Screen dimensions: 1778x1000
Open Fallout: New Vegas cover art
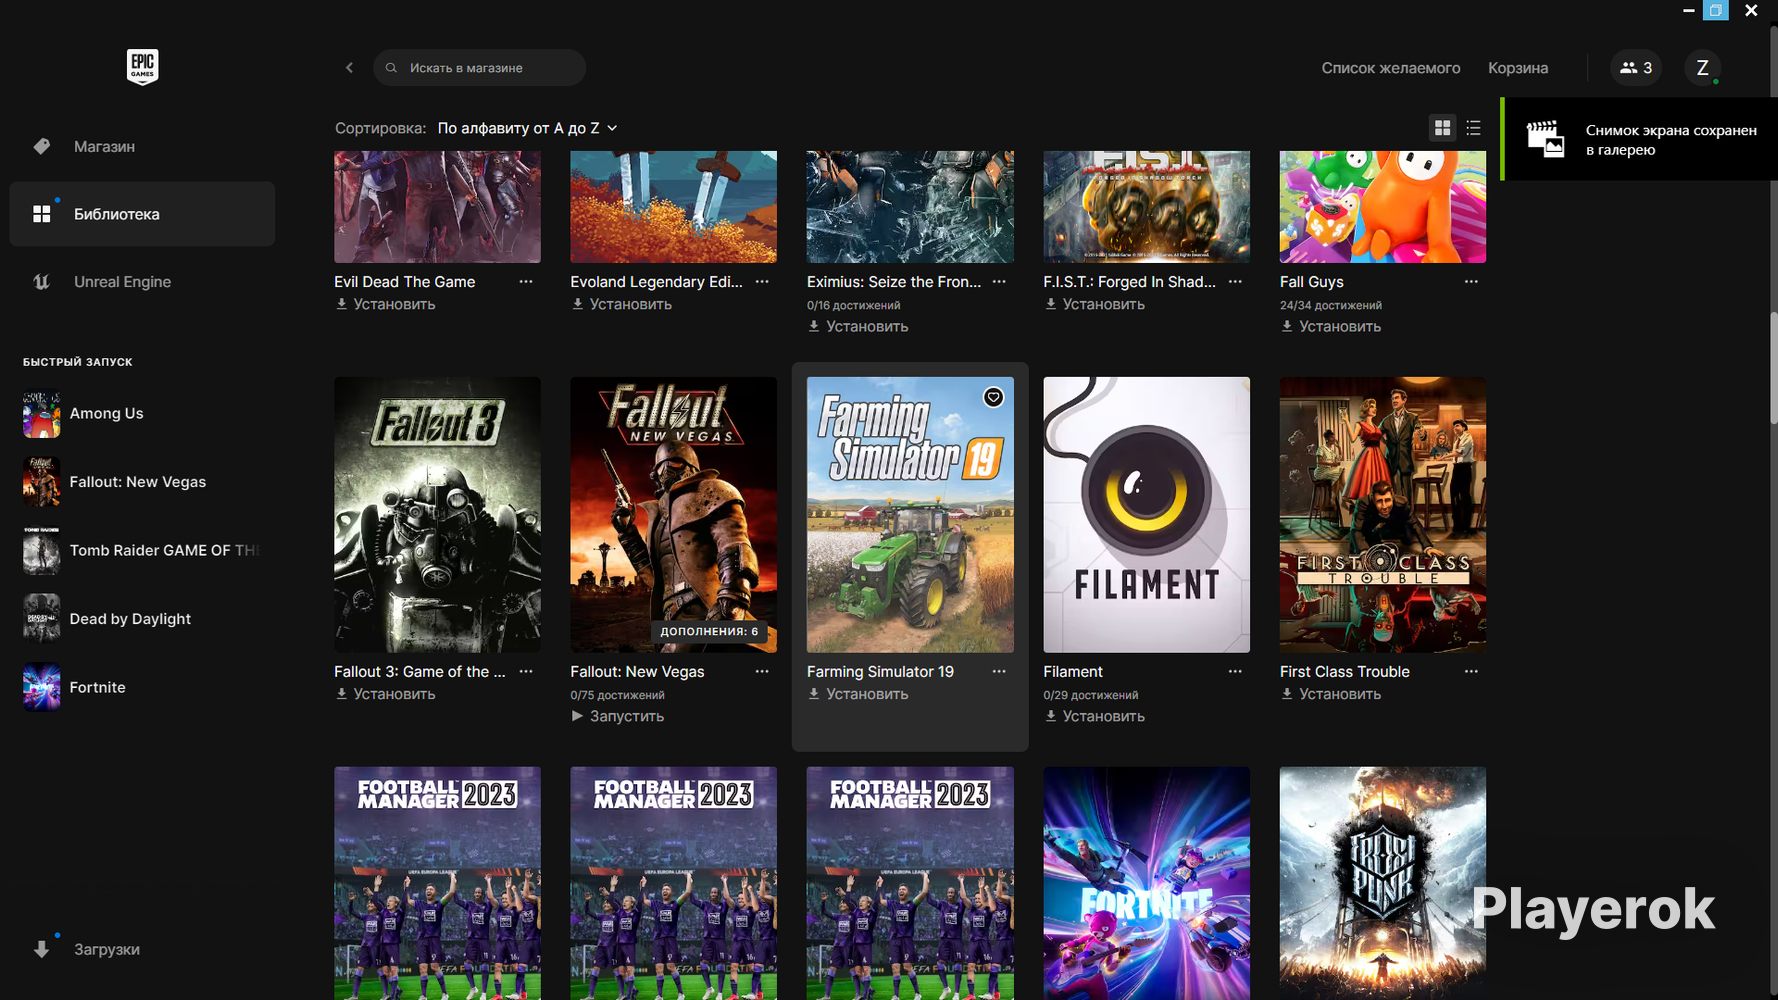[673, 515]
